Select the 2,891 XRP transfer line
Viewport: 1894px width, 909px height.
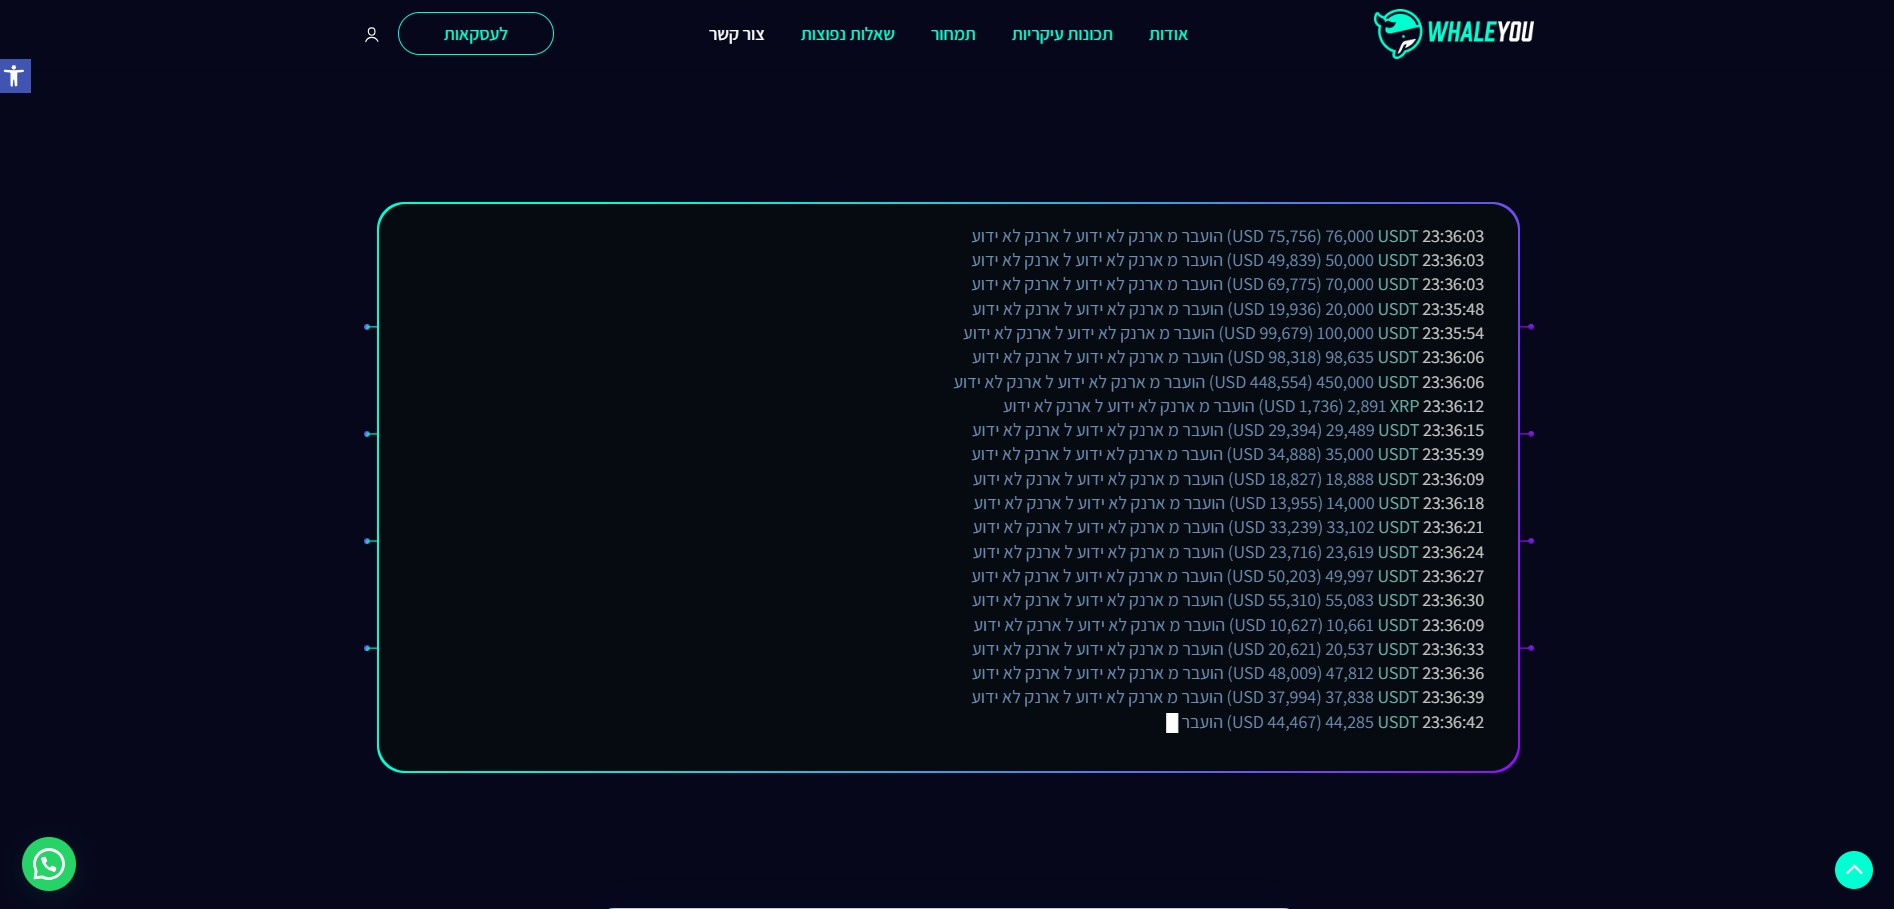pos(1244,407)
